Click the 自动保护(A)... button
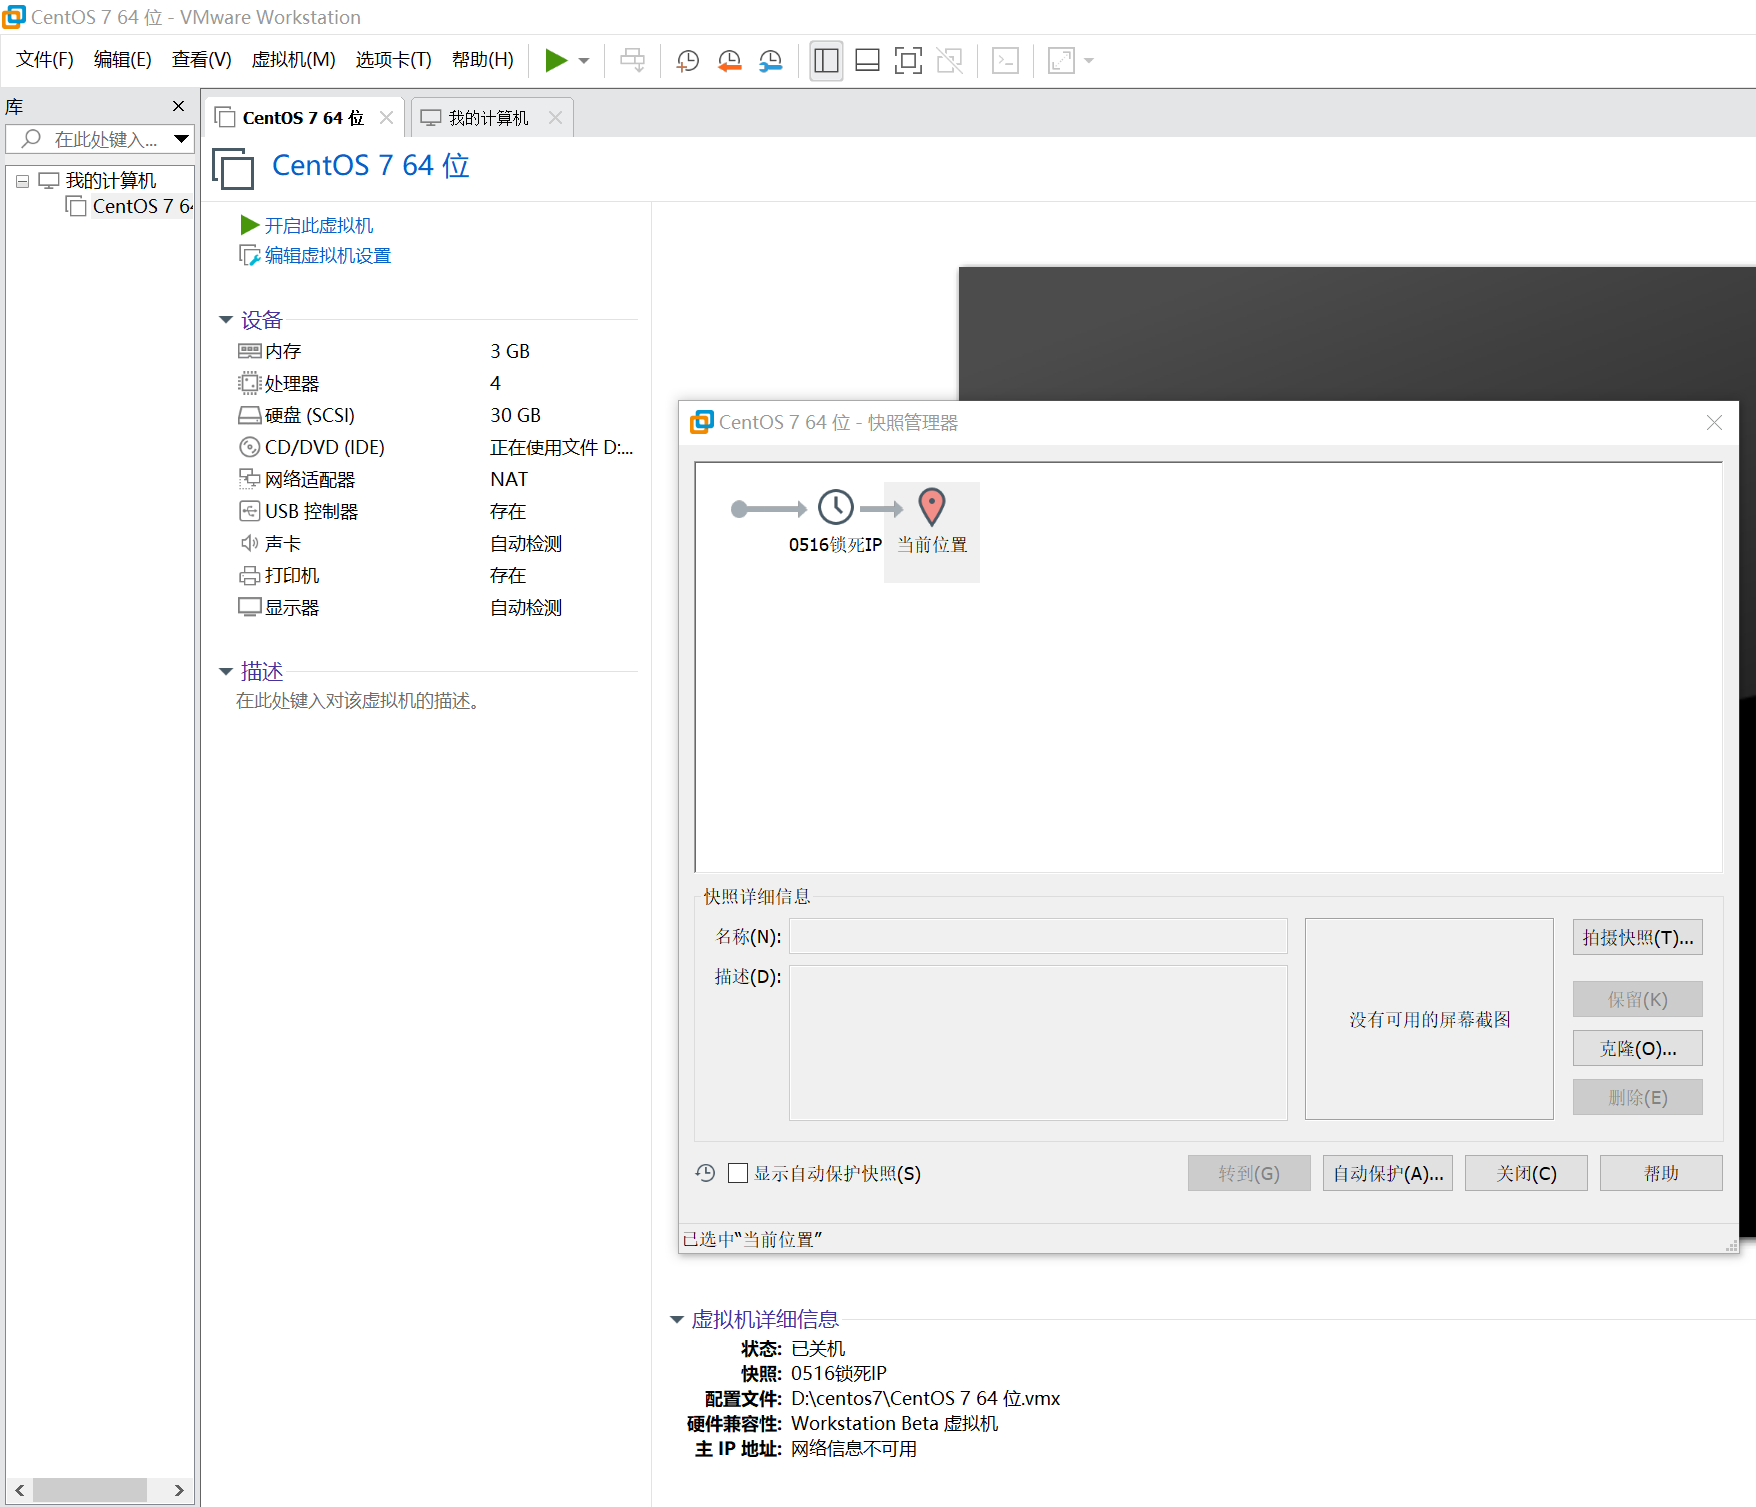This screenshot has width=1756, height=1507. click(1387, 1173)
